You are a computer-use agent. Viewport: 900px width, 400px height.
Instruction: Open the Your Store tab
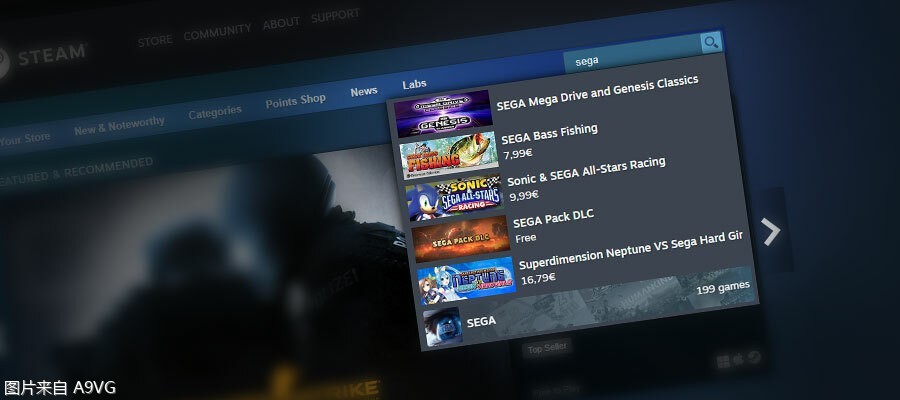[x=24, y=139]
